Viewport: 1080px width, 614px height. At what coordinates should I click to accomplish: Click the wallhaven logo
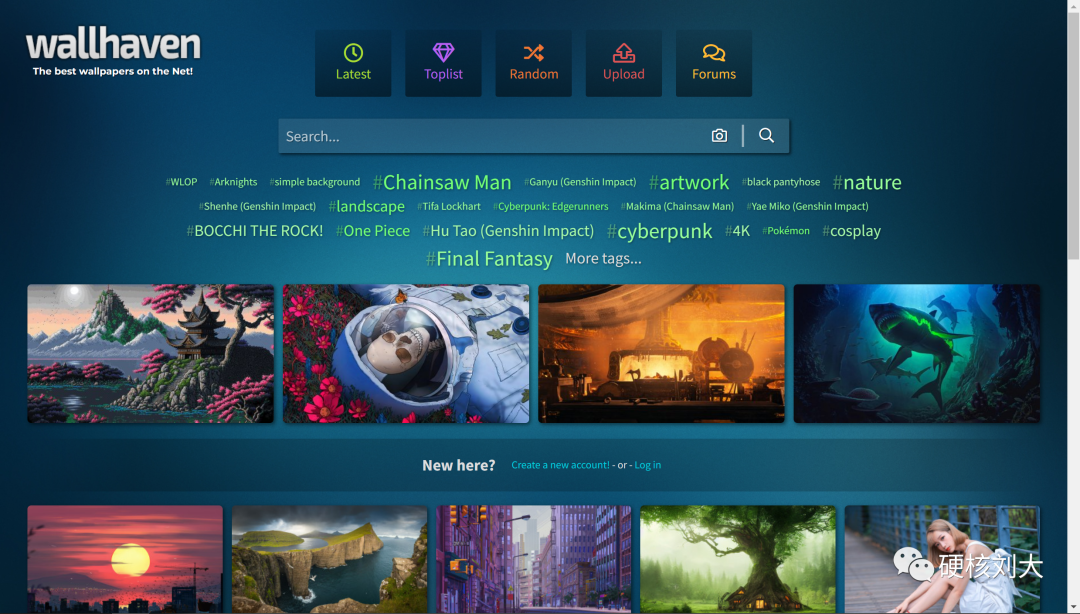coord(113,53)
